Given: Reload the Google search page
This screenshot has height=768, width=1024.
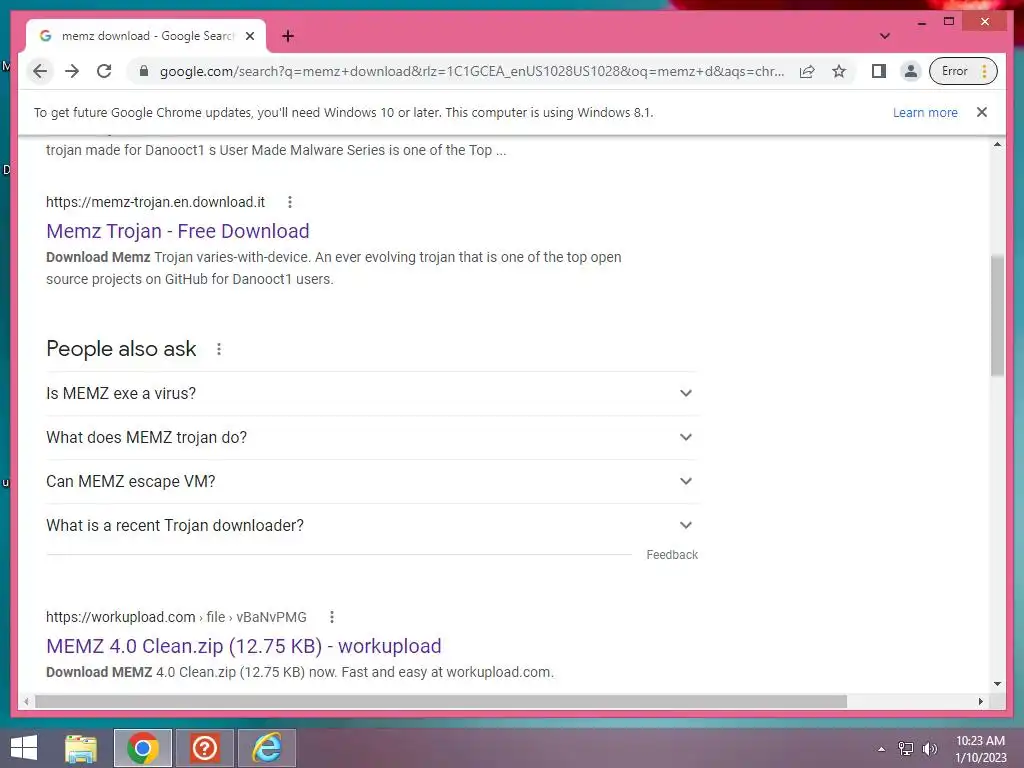Looking at the screenshot, I should pyautogui.click(x=104, y=71).
